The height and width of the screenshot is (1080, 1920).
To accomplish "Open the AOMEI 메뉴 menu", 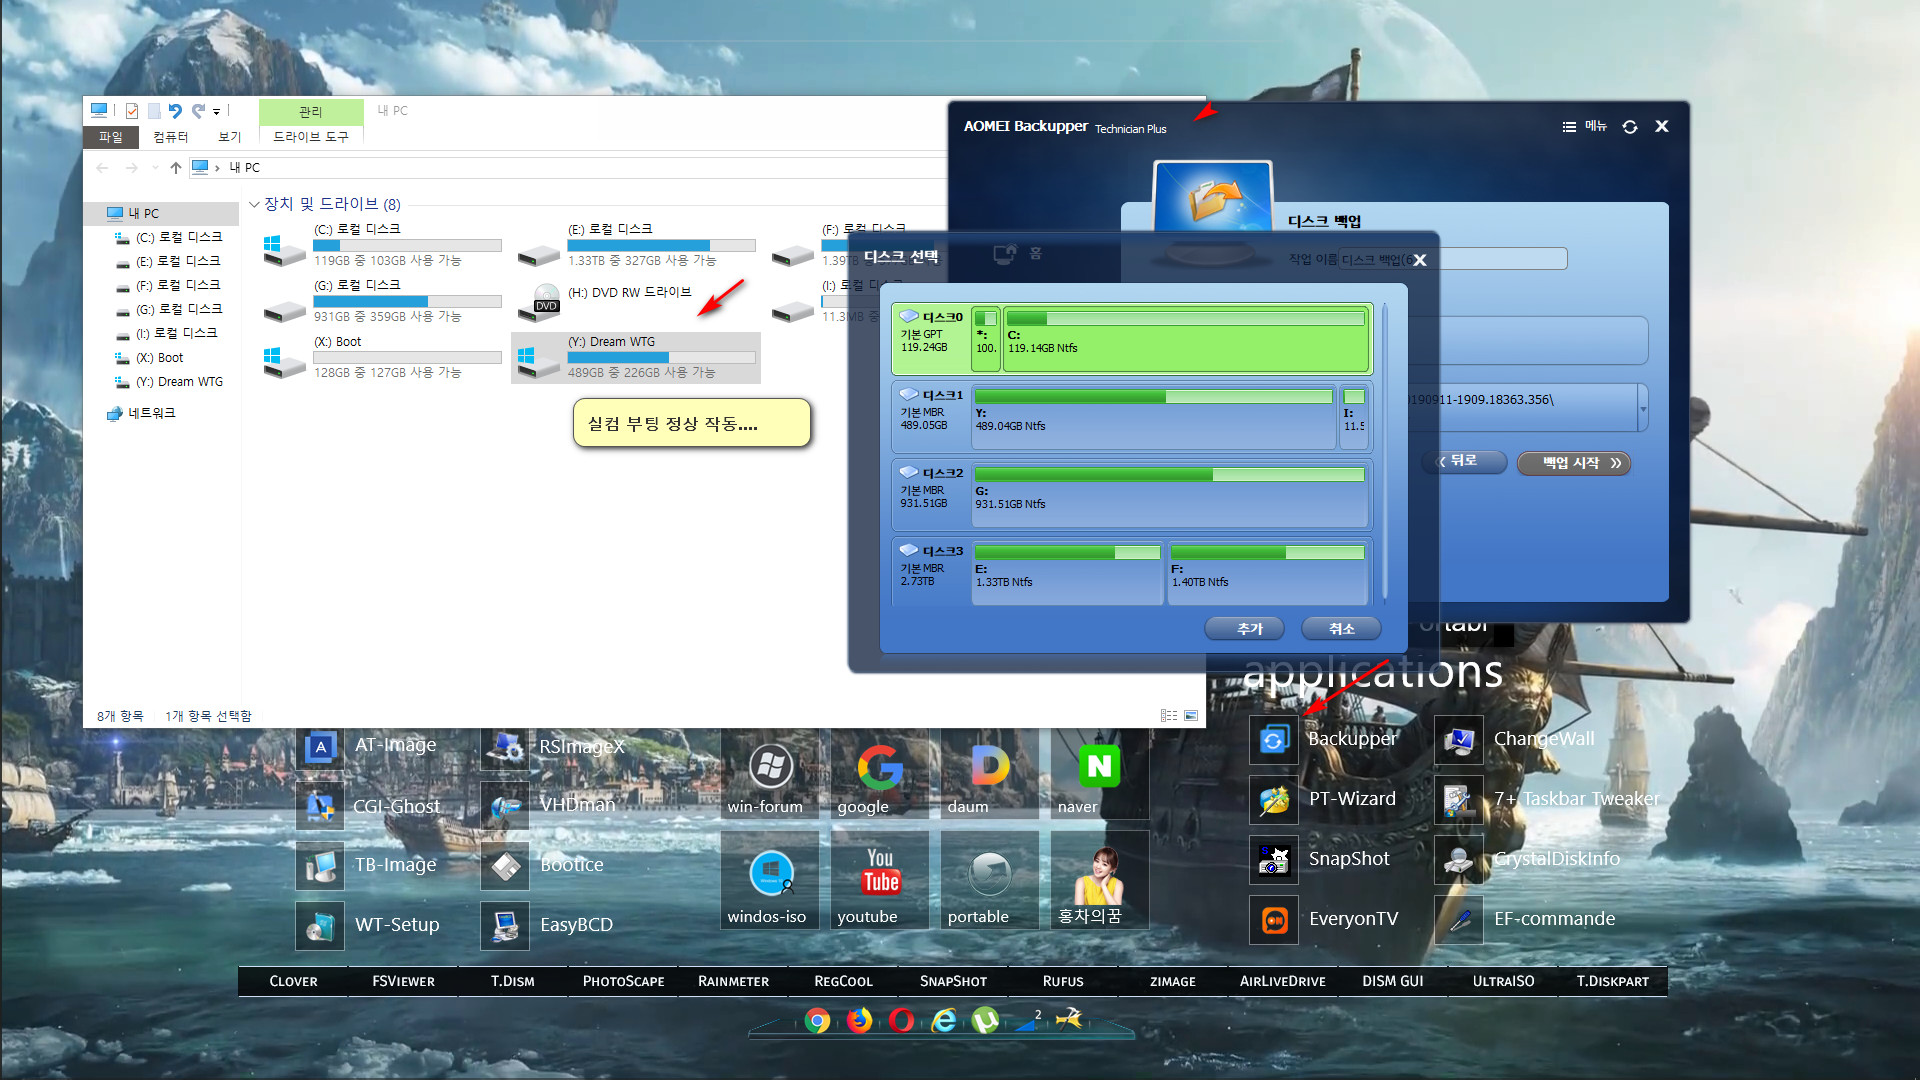I will tap(1585, 127).
